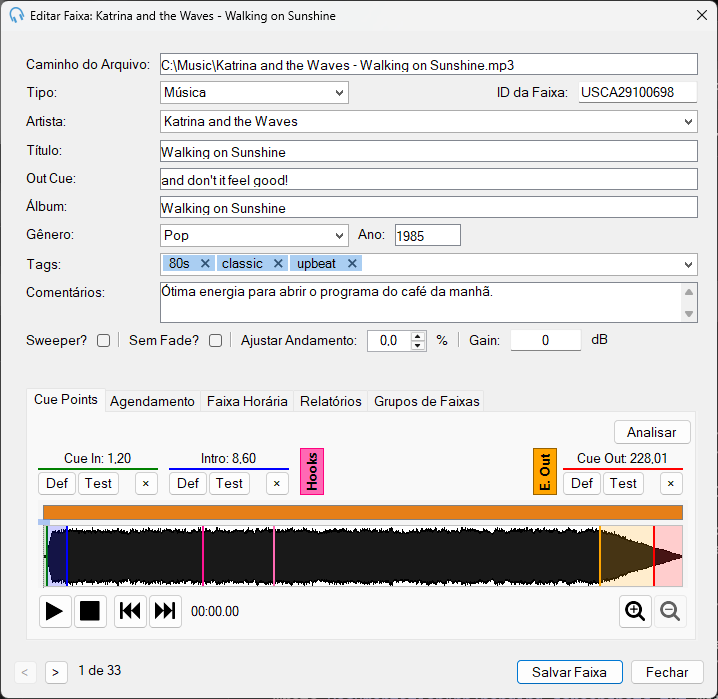Toggle the pink Hooks marker button
This screenshot has height=699, width=718.
coord(312,471)
